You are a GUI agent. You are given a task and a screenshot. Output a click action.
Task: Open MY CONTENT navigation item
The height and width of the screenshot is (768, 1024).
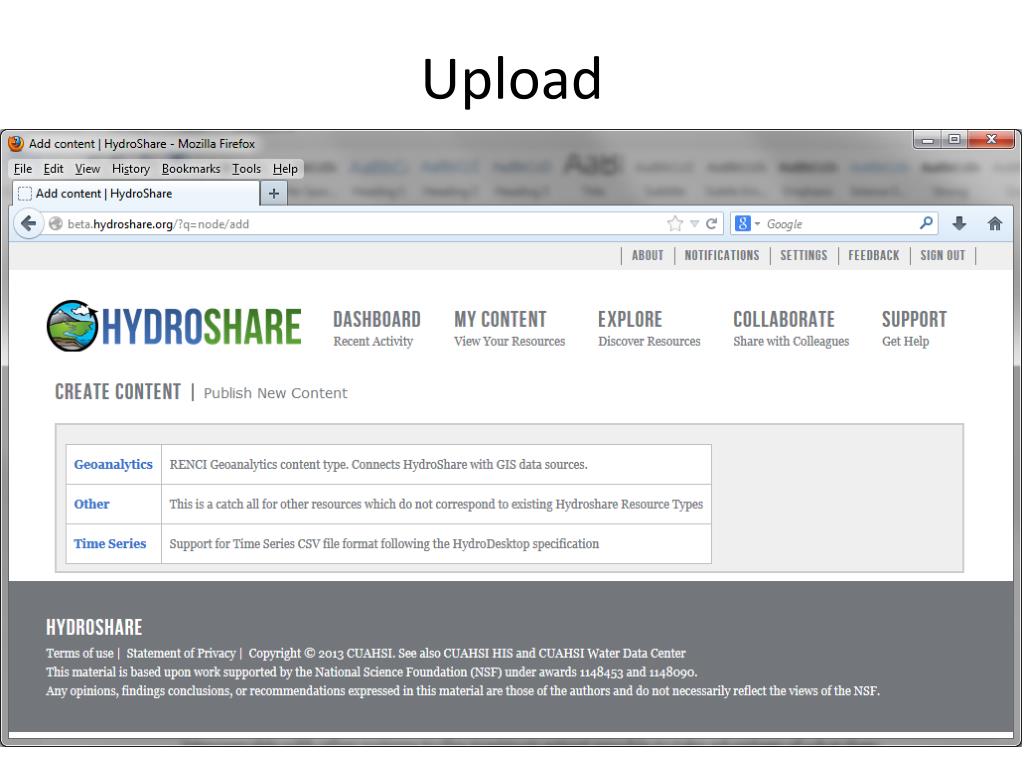point(509,328)
